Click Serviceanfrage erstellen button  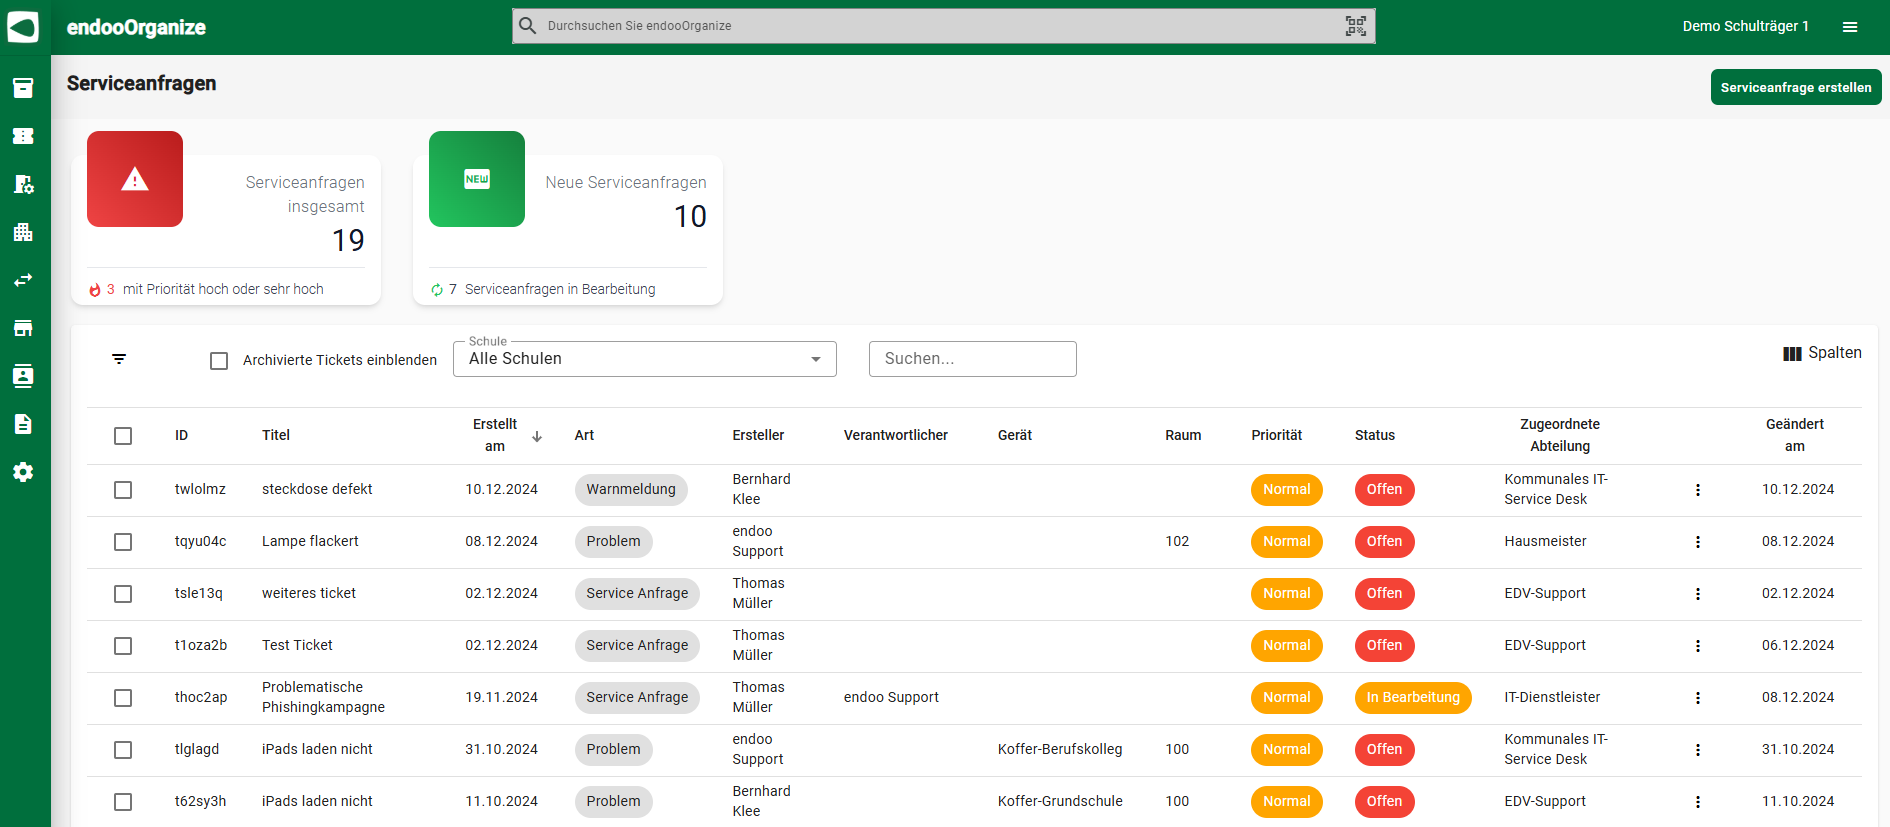pos(1796,87)
